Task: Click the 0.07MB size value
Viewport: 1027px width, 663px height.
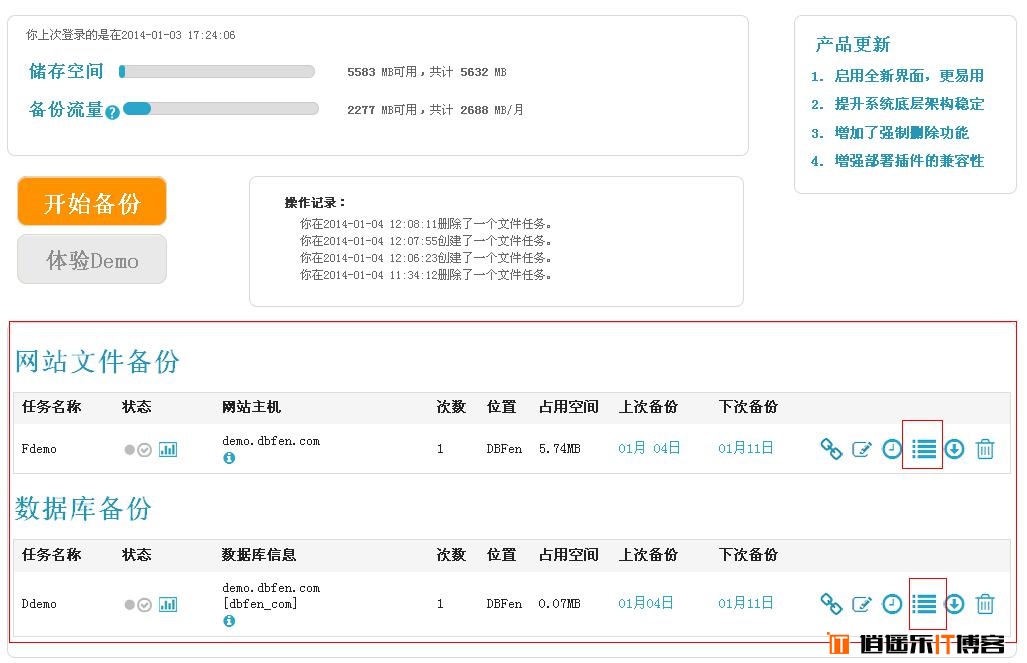Action: coord(559,603)
